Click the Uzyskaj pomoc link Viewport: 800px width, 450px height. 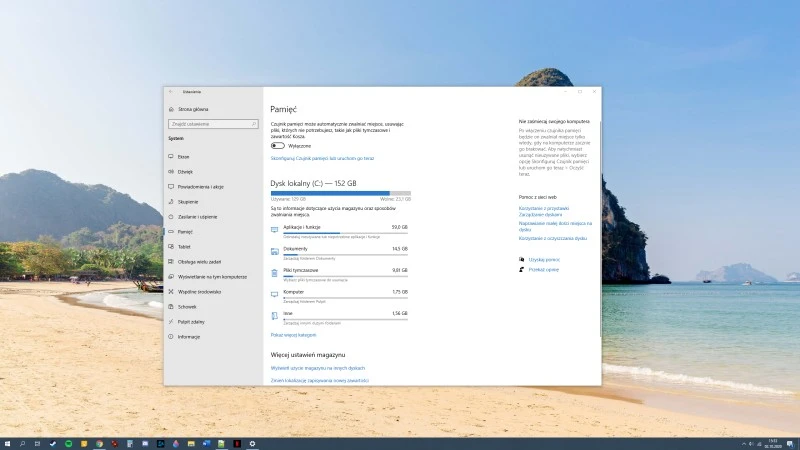(x=544, y=260)
